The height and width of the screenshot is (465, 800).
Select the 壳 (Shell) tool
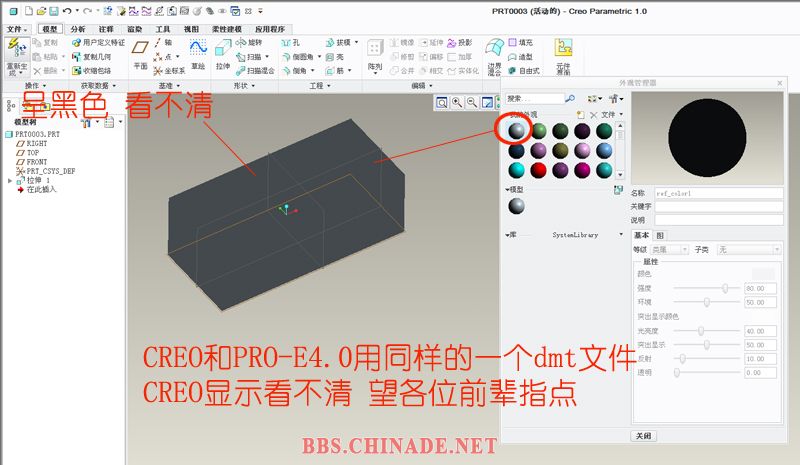[x=335, y=57]
